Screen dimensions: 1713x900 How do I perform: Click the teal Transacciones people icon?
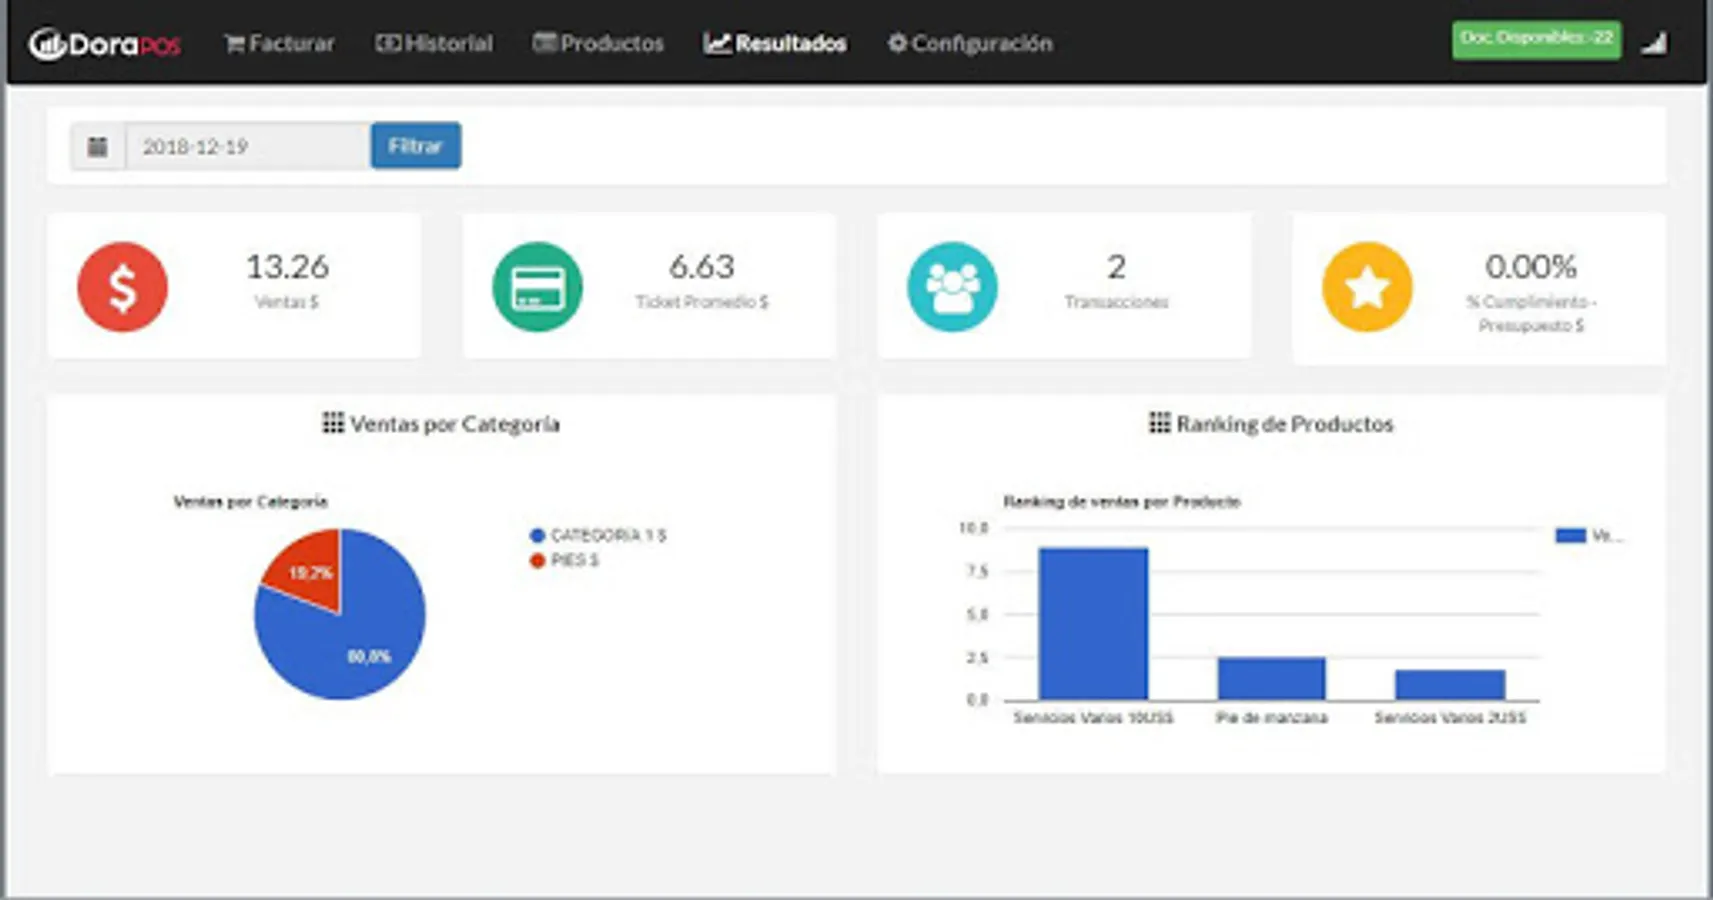(x=952, y=287)
